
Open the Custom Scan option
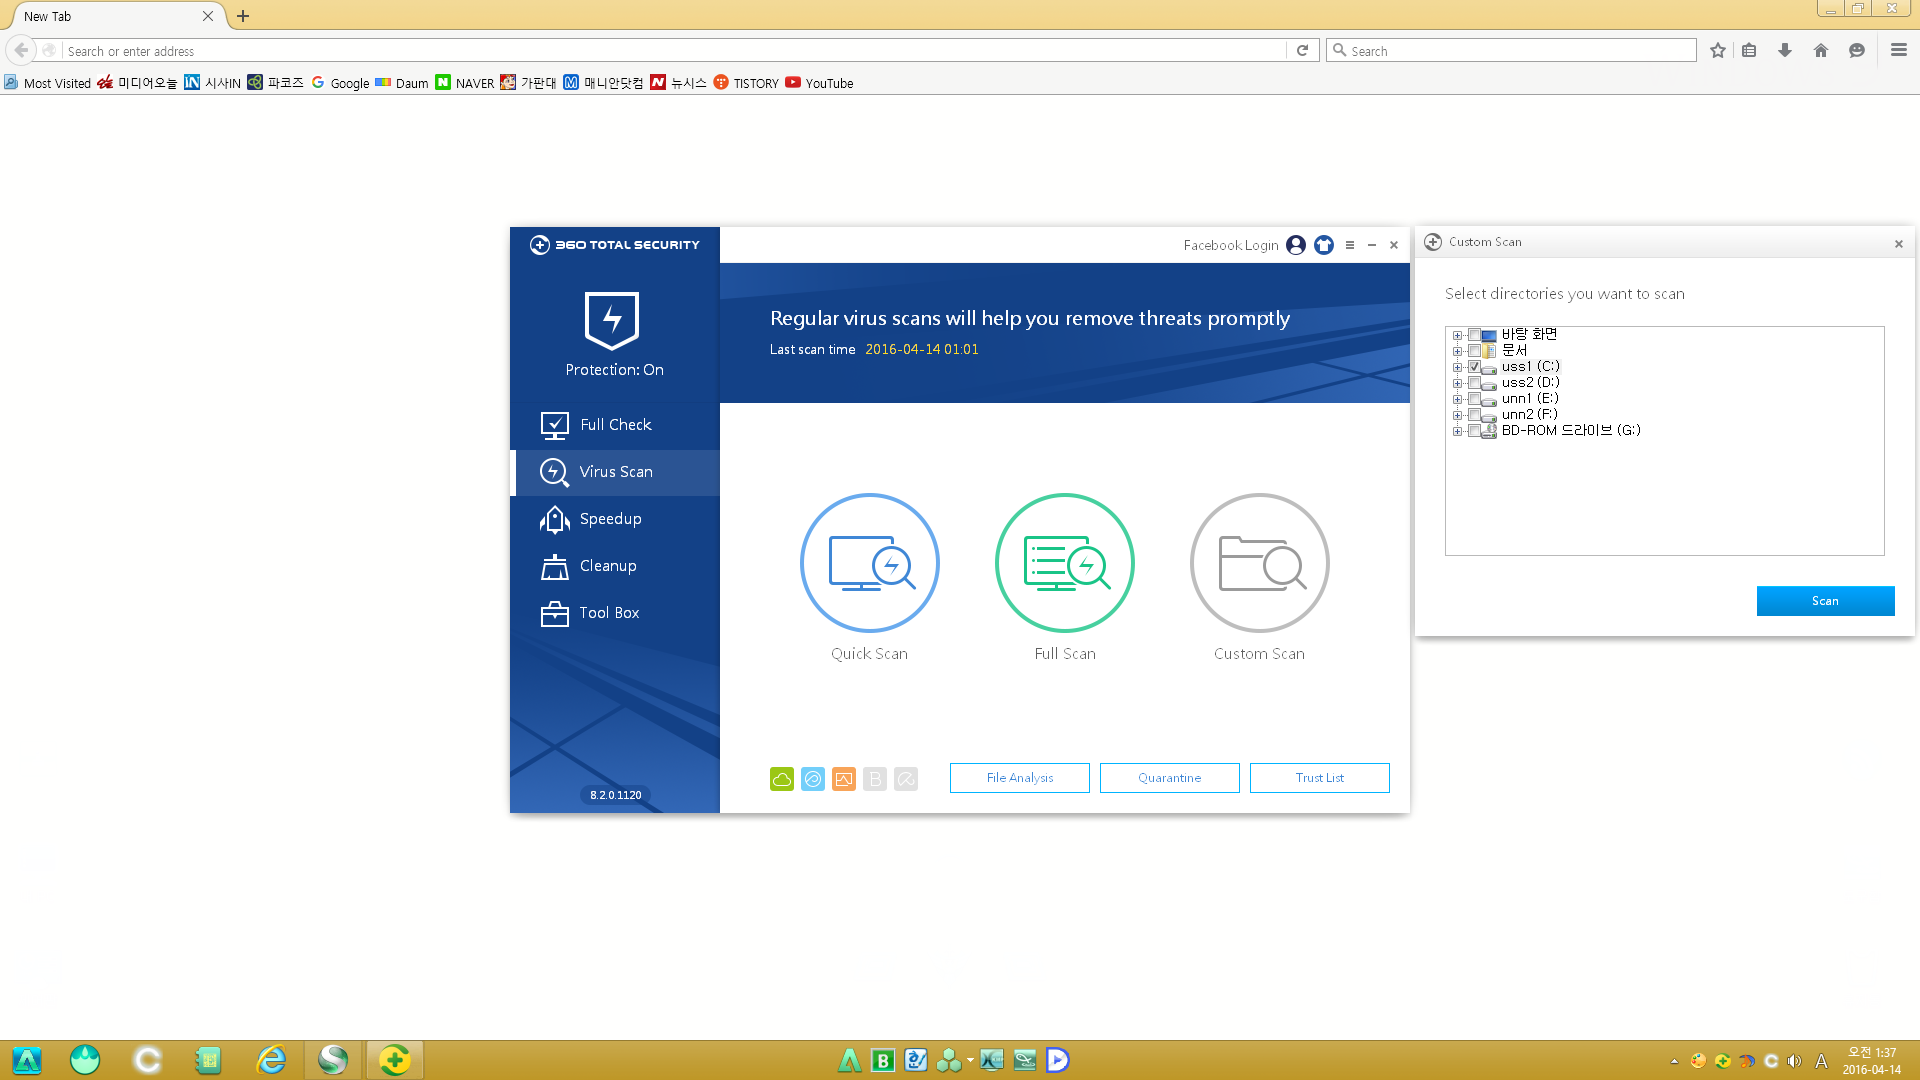[1259, 563]
